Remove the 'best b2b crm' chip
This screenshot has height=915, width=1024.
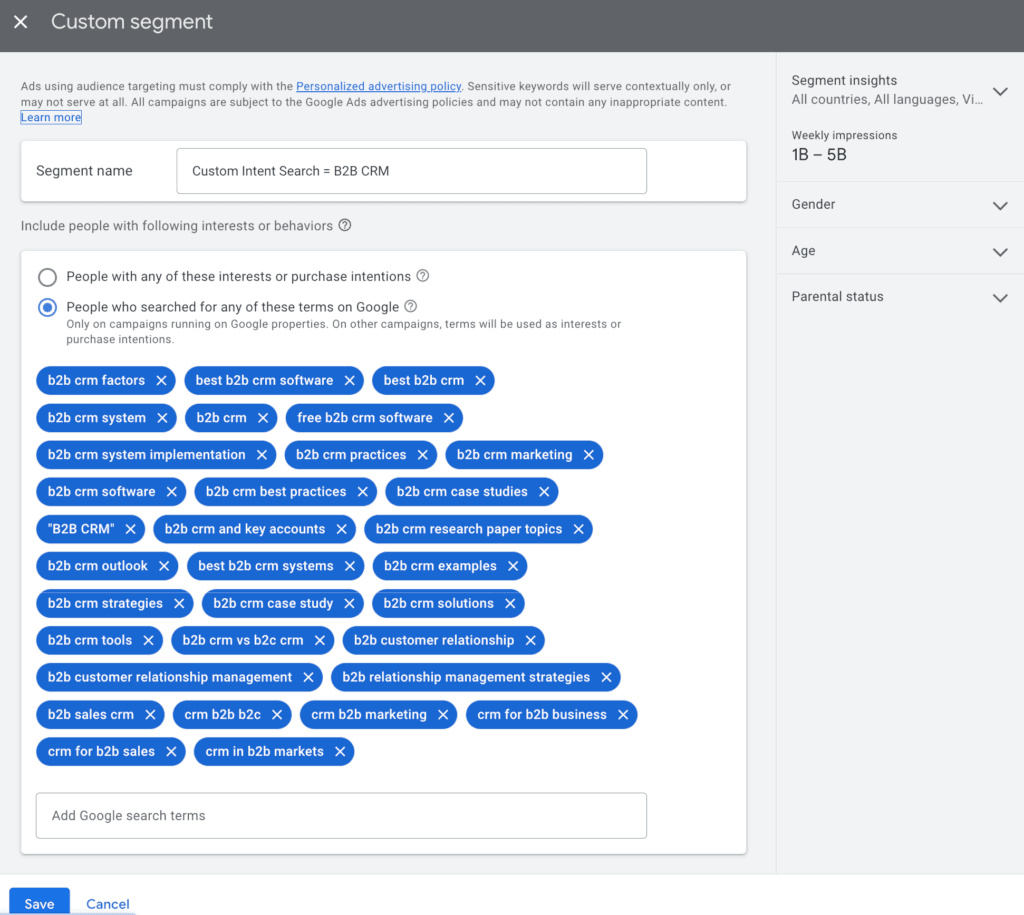(x=480, y=380)
